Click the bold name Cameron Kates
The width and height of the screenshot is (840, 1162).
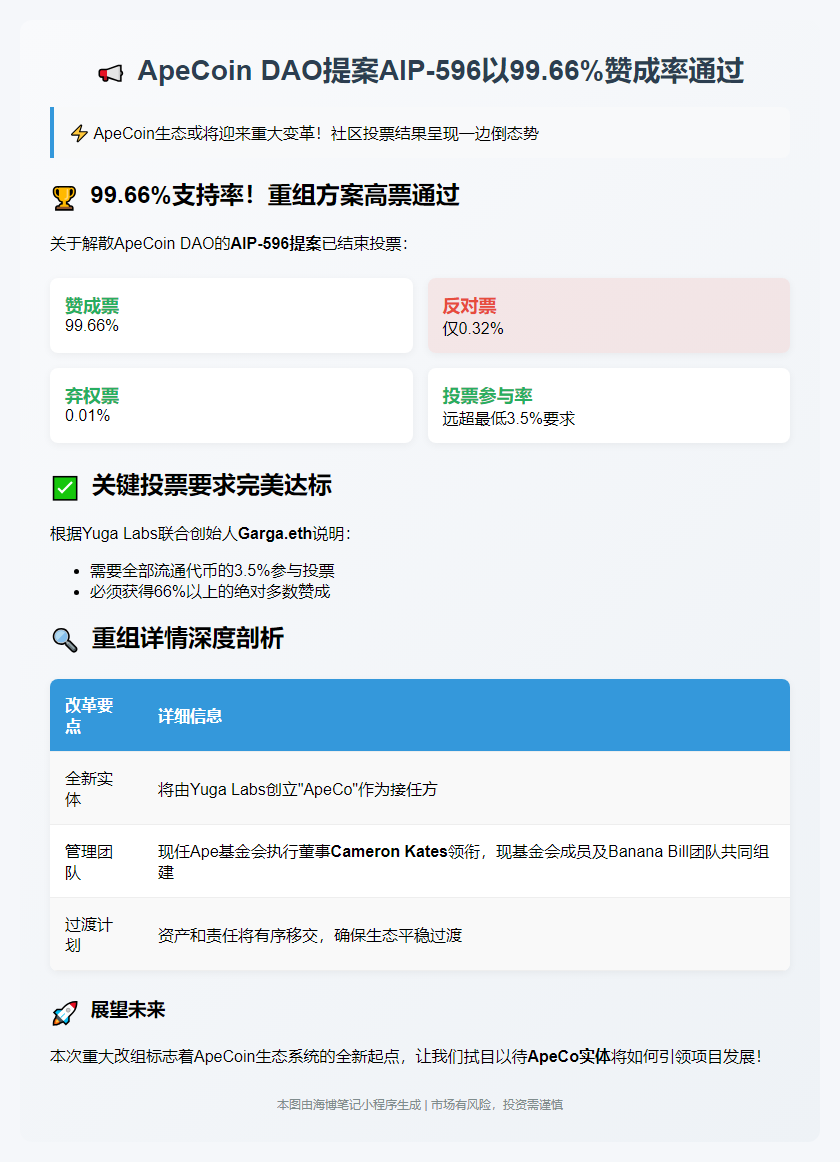pyautogui.click(x=389, y=851)
